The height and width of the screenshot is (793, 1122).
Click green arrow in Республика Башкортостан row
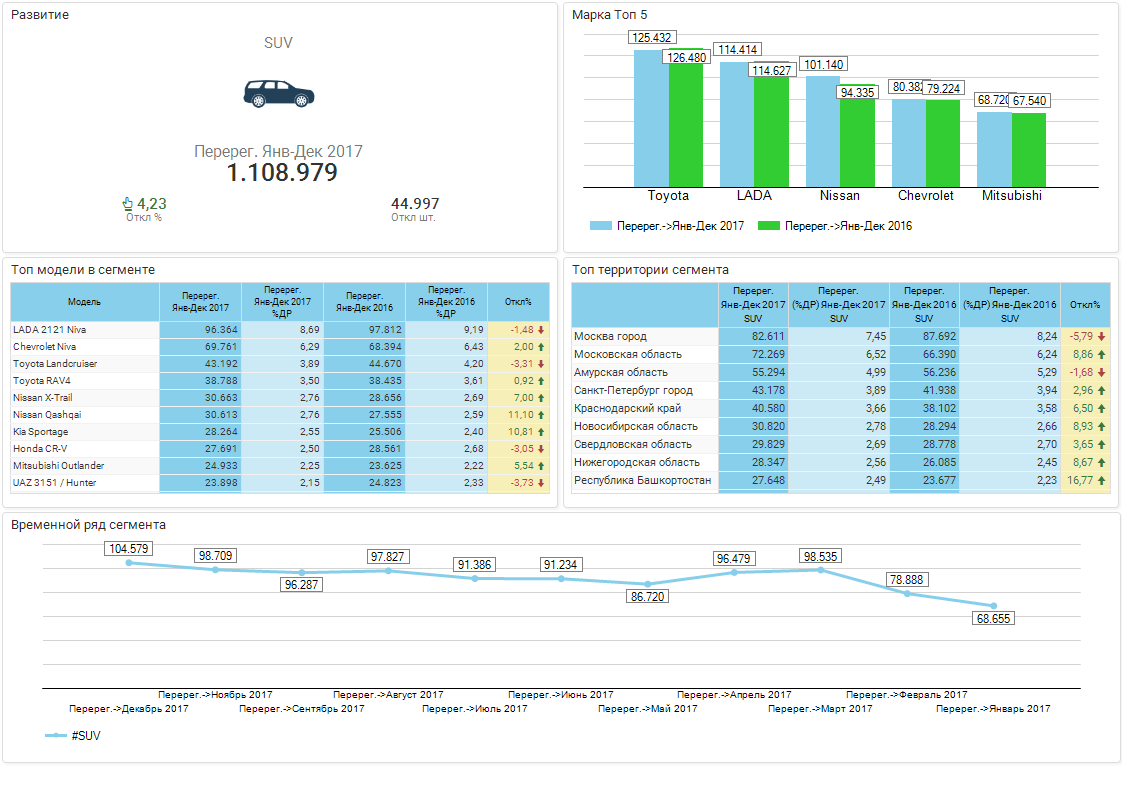(1101, 481)
